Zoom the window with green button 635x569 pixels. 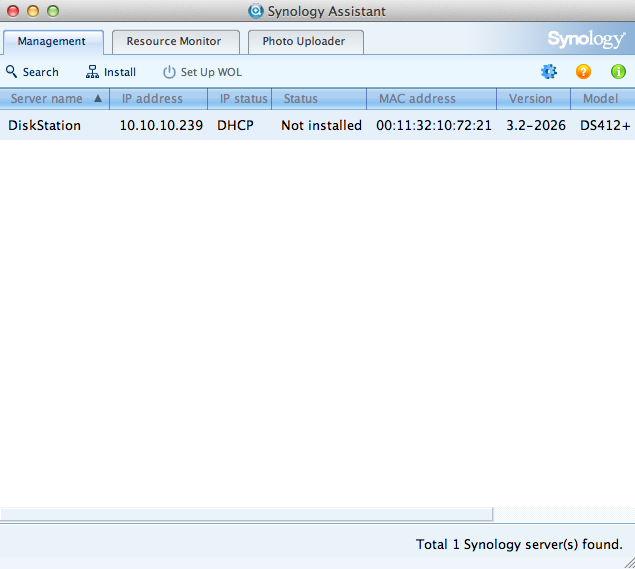click(x=53, y=11)
